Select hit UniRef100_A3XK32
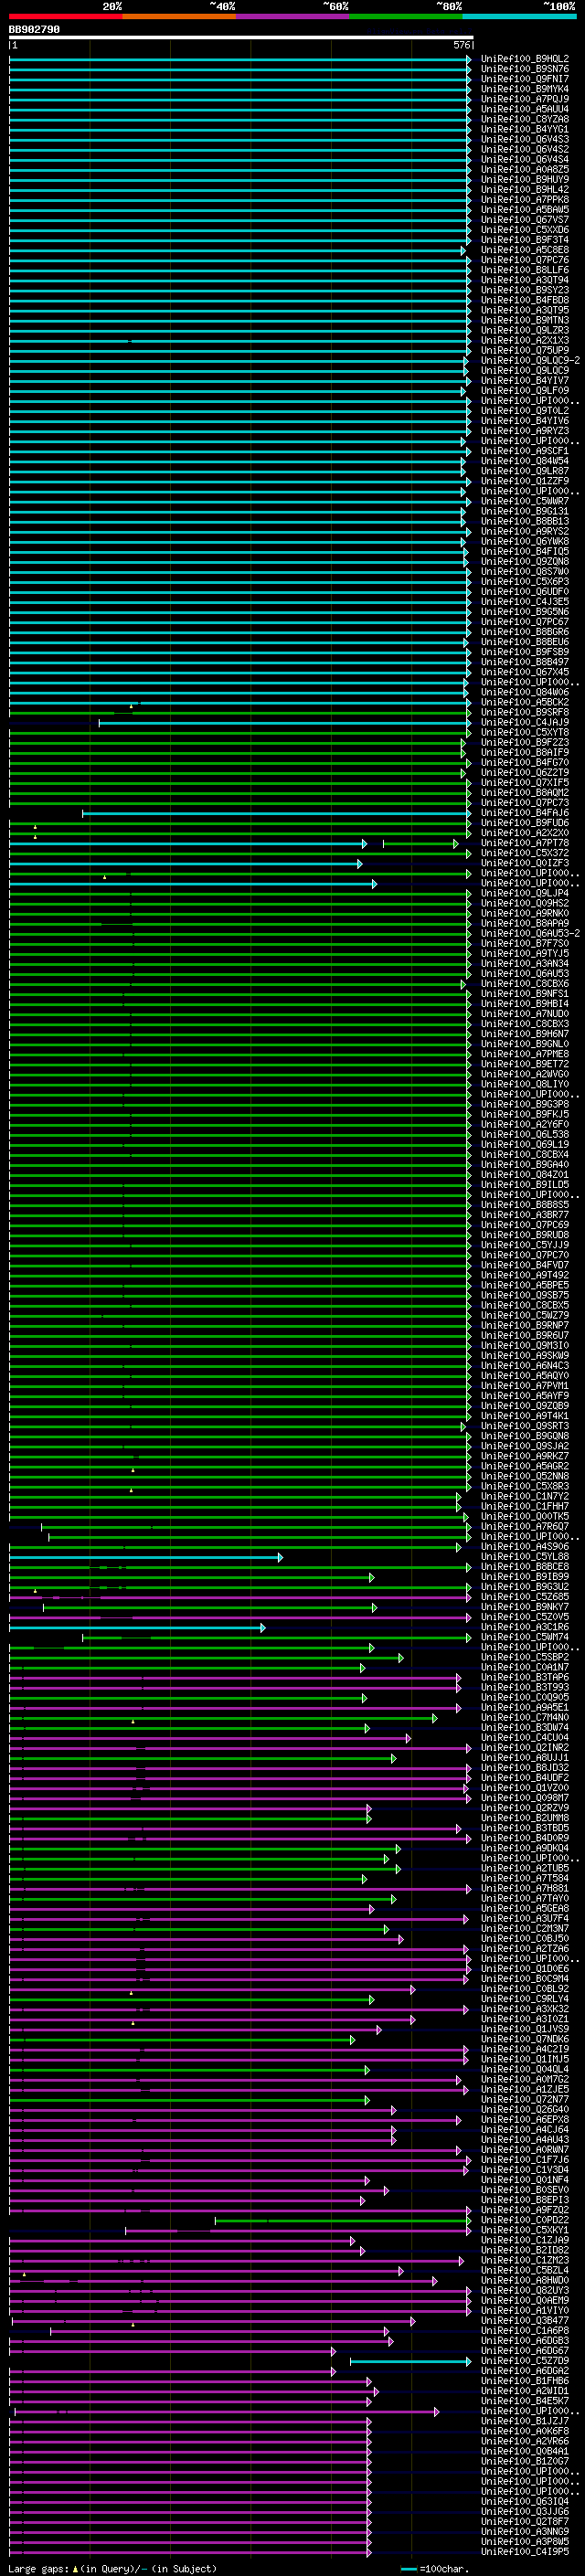 click(x=525, y=2010)
